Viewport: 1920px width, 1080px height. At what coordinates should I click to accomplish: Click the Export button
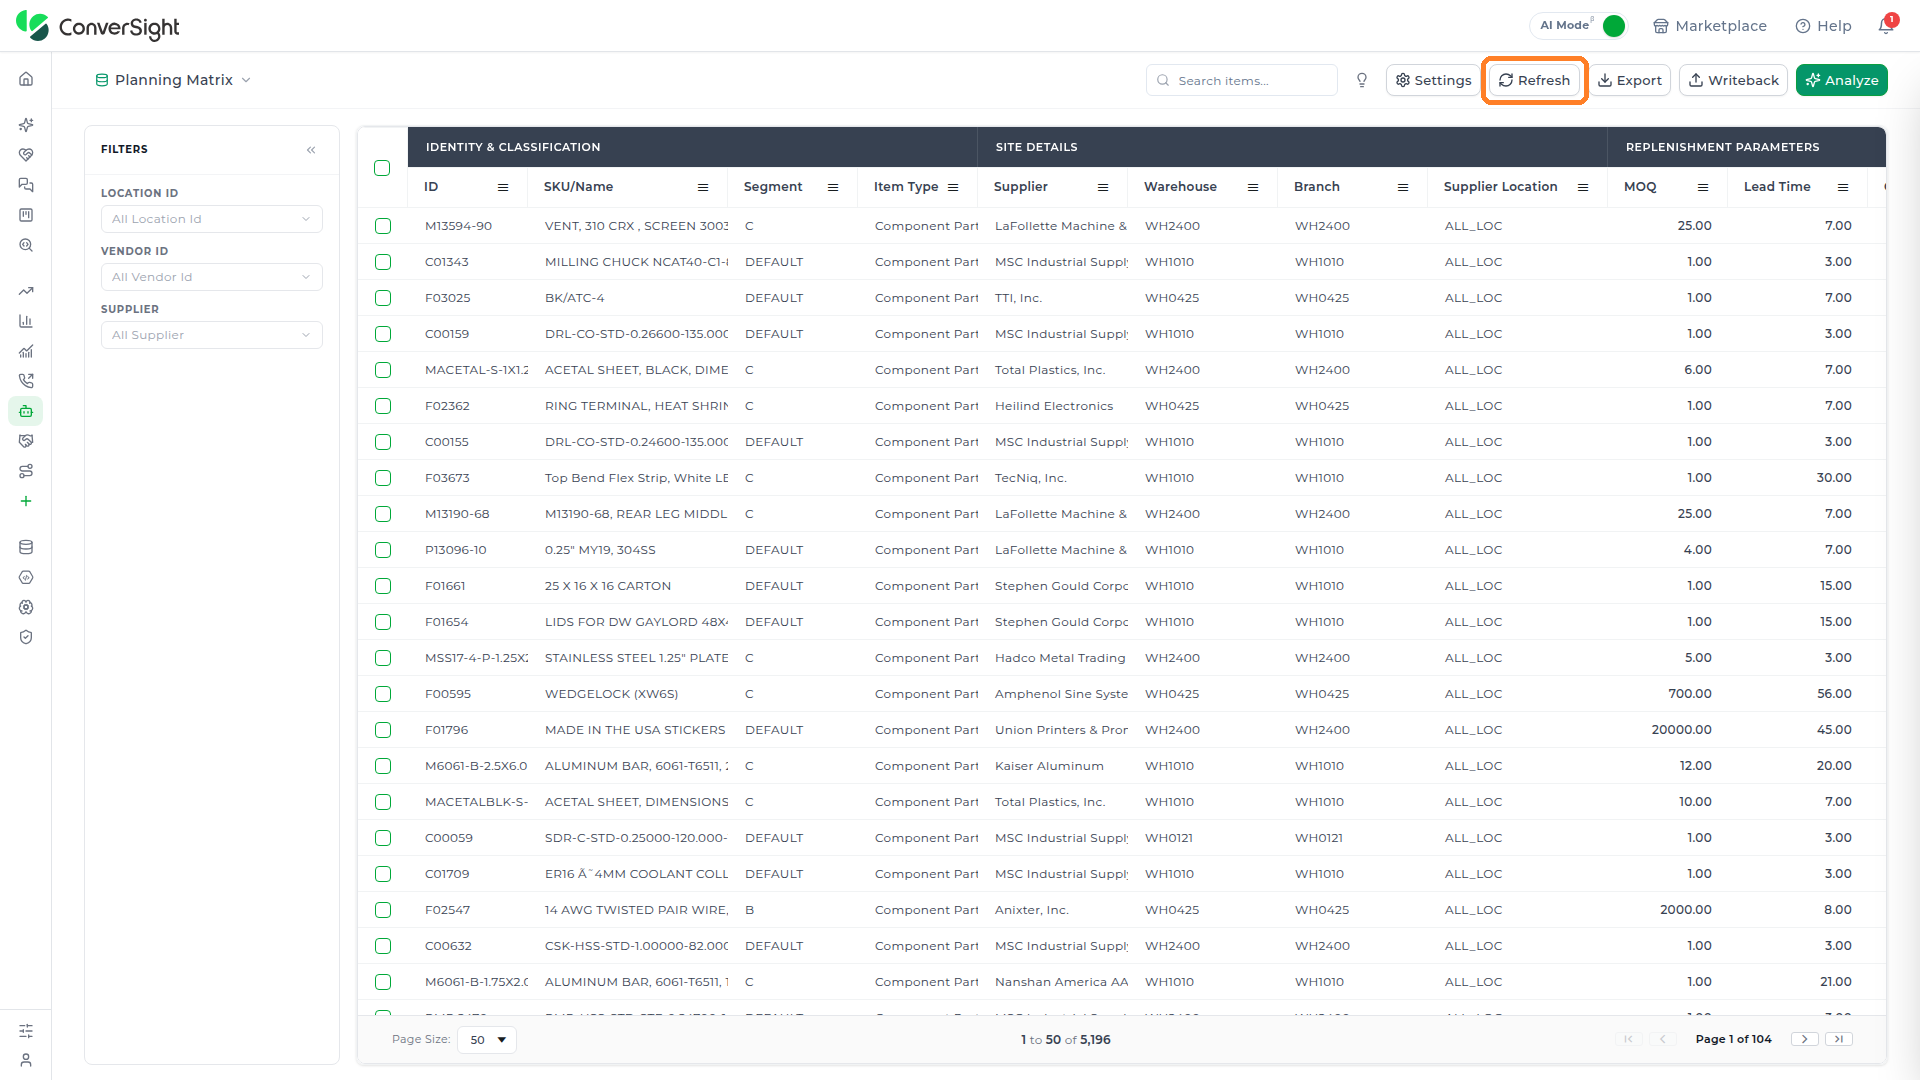[x=1630, y=80]
